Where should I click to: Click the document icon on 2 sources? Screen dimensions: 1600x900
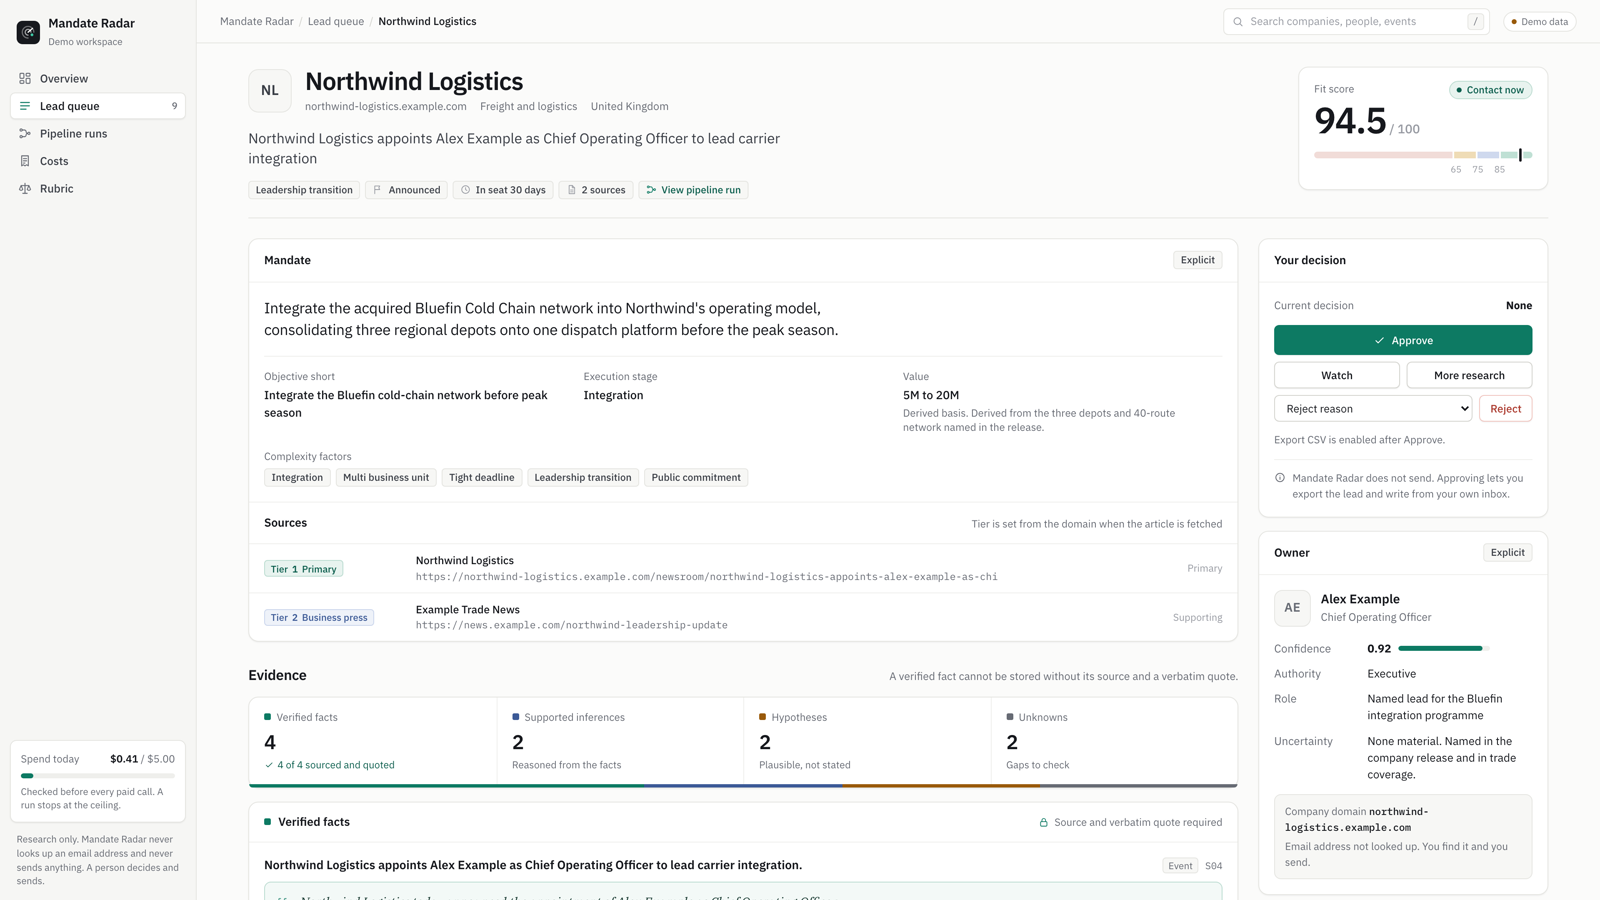point(572,190)
